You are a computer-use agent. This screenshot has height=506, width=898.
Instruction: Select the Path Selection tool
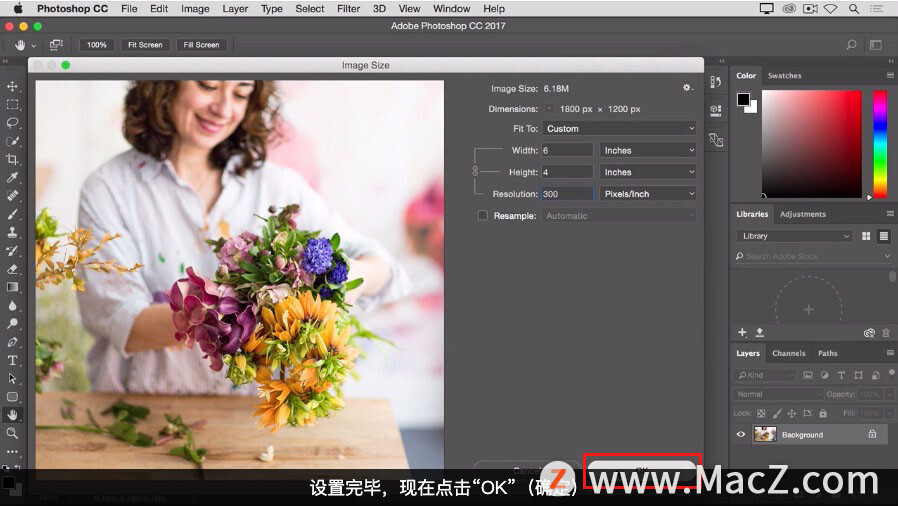point(12,378)
